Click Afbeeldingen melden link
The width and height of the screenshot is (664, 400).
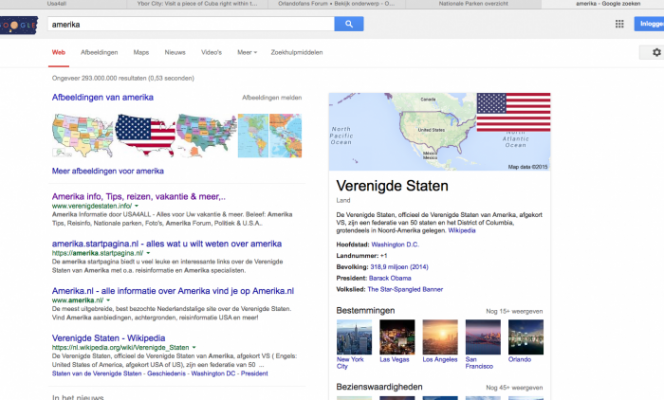tap(272, 98)
